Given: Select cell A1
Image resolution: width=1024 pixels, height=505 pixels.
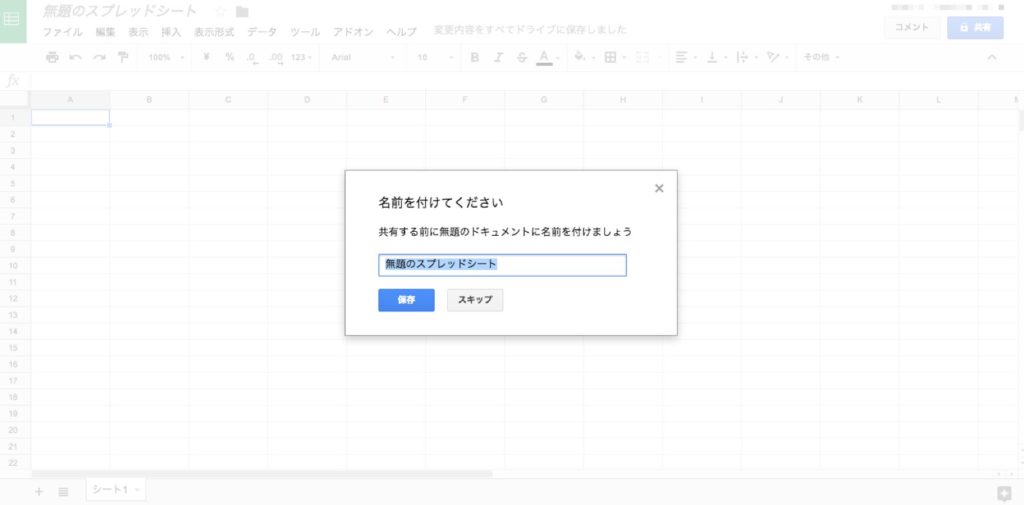Looking at the screenshot, I should coord(70,118).
